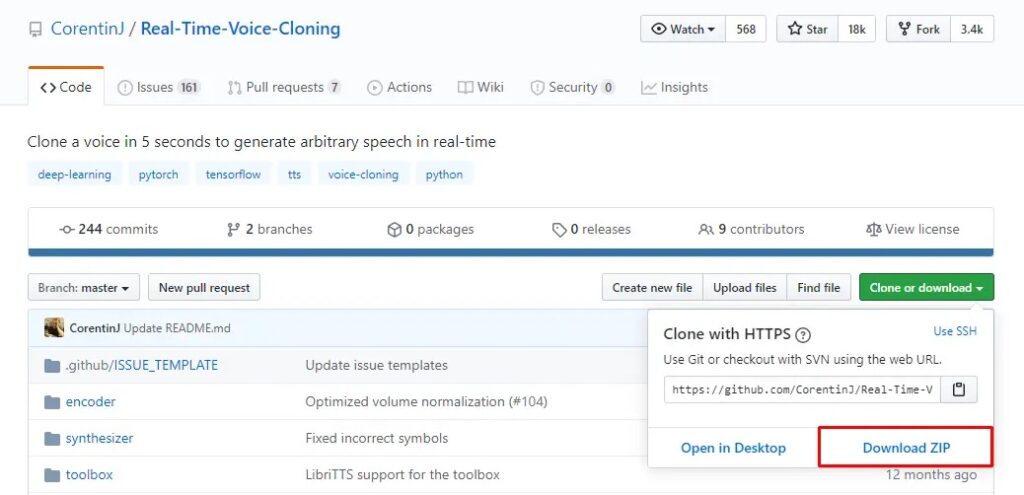Click the deep-learning topic tag
Image resolution: width=1024 pixels, height=495 pixels.
click(x=74, y=174)
